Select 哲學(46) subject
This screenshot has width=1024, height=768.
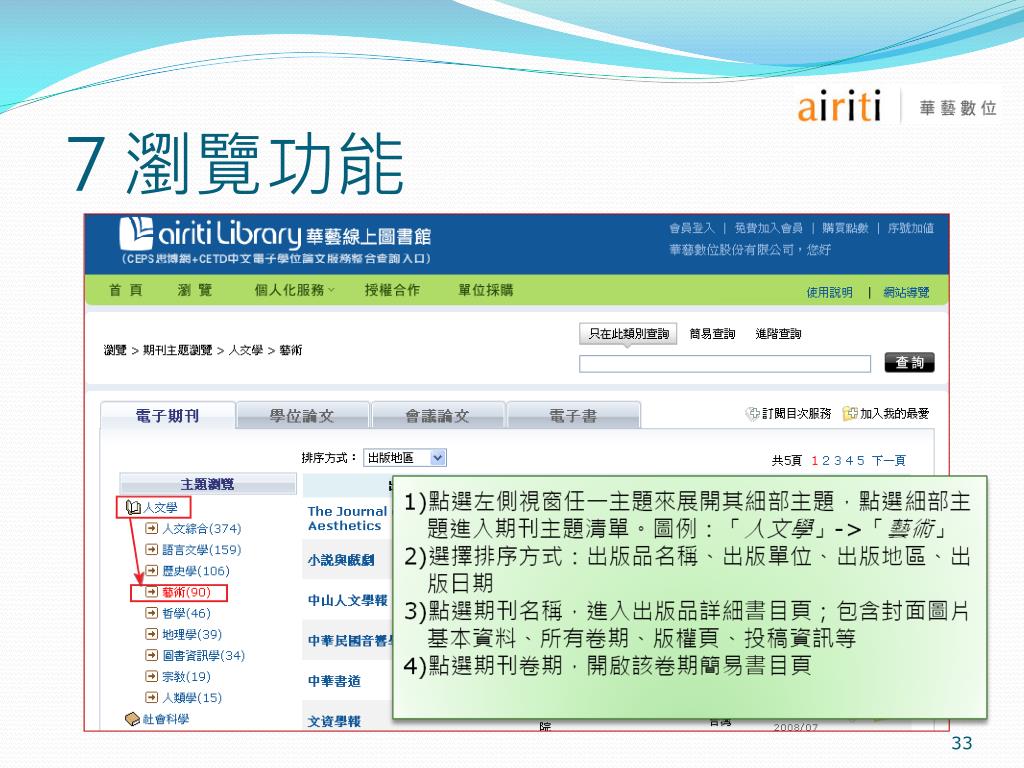click(186, 613)
